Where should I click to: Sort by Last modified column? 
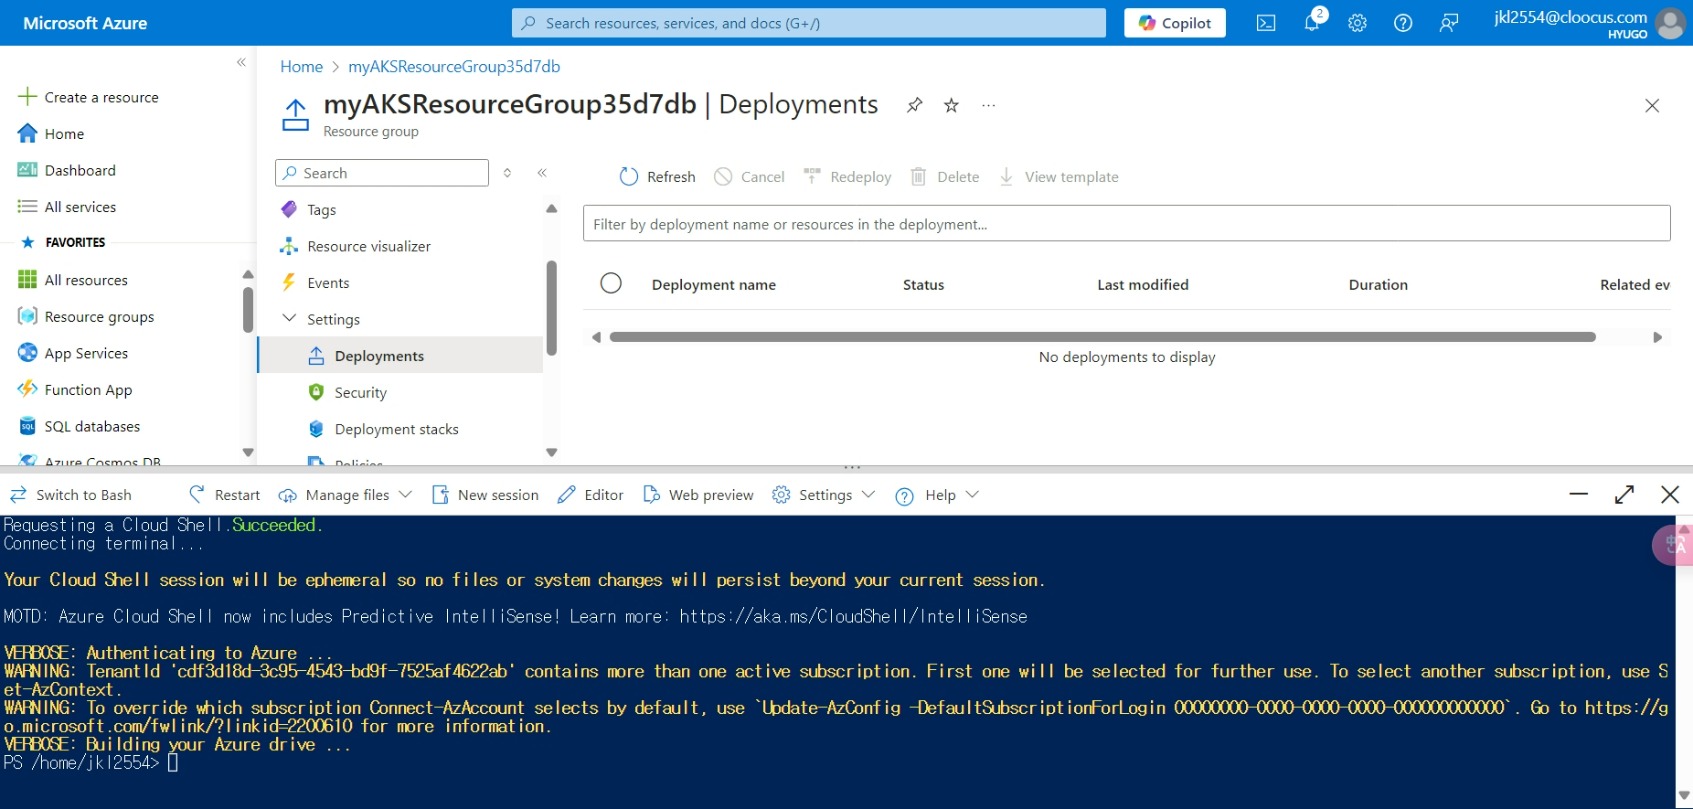tap(1143, 285)
